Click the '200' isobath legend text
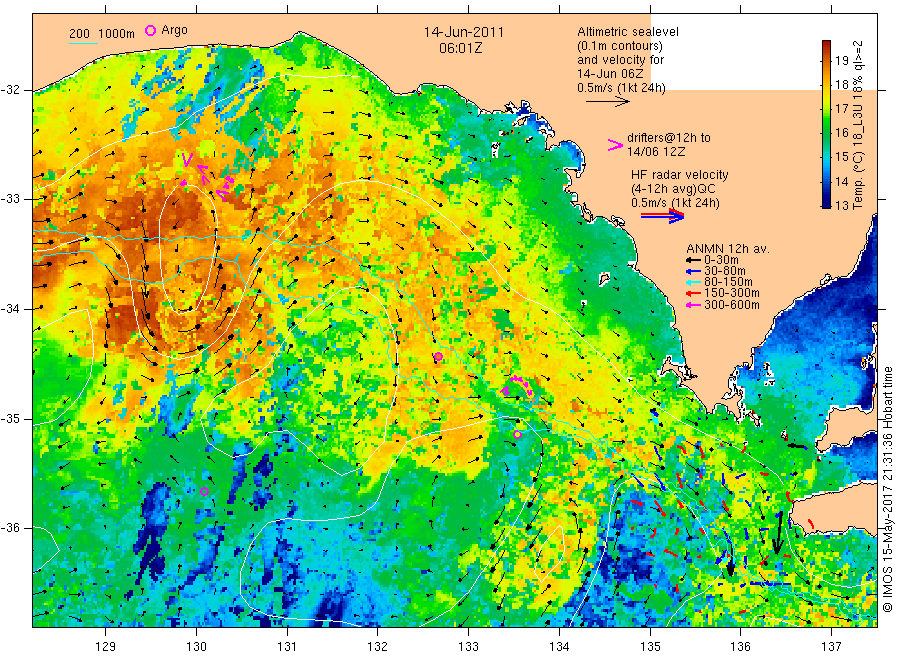The width and height of the screenshot is (900, 660). [79, 33]
